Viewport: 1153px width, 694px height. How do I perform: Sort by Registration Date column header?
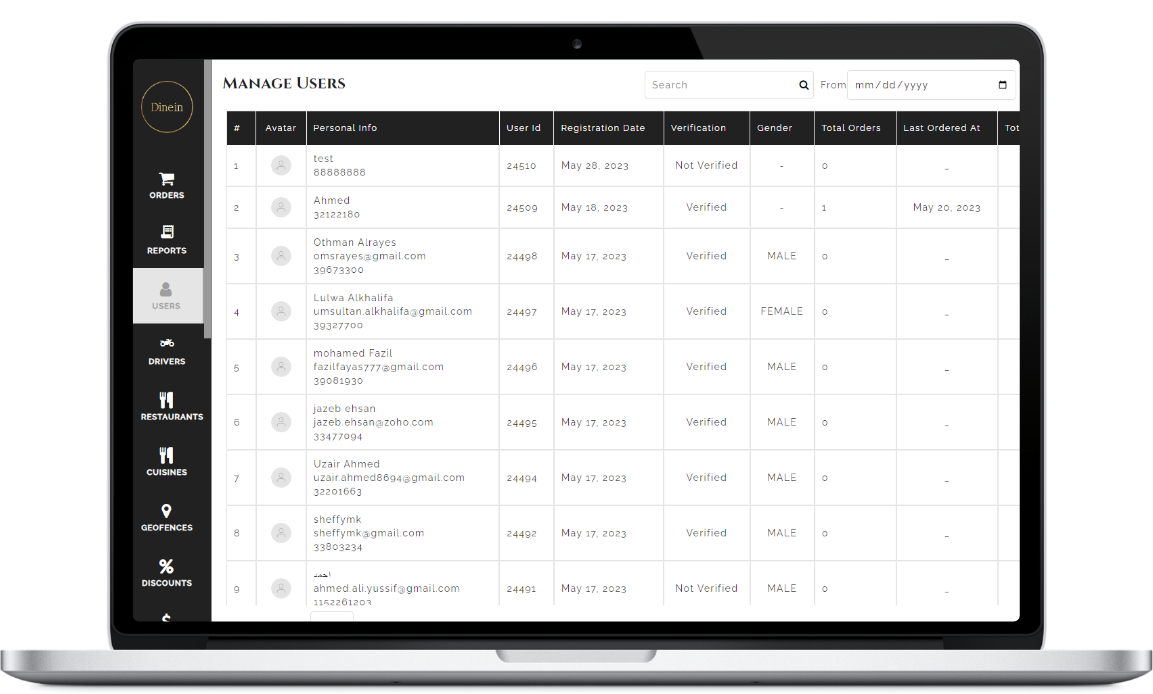[603, 128]
